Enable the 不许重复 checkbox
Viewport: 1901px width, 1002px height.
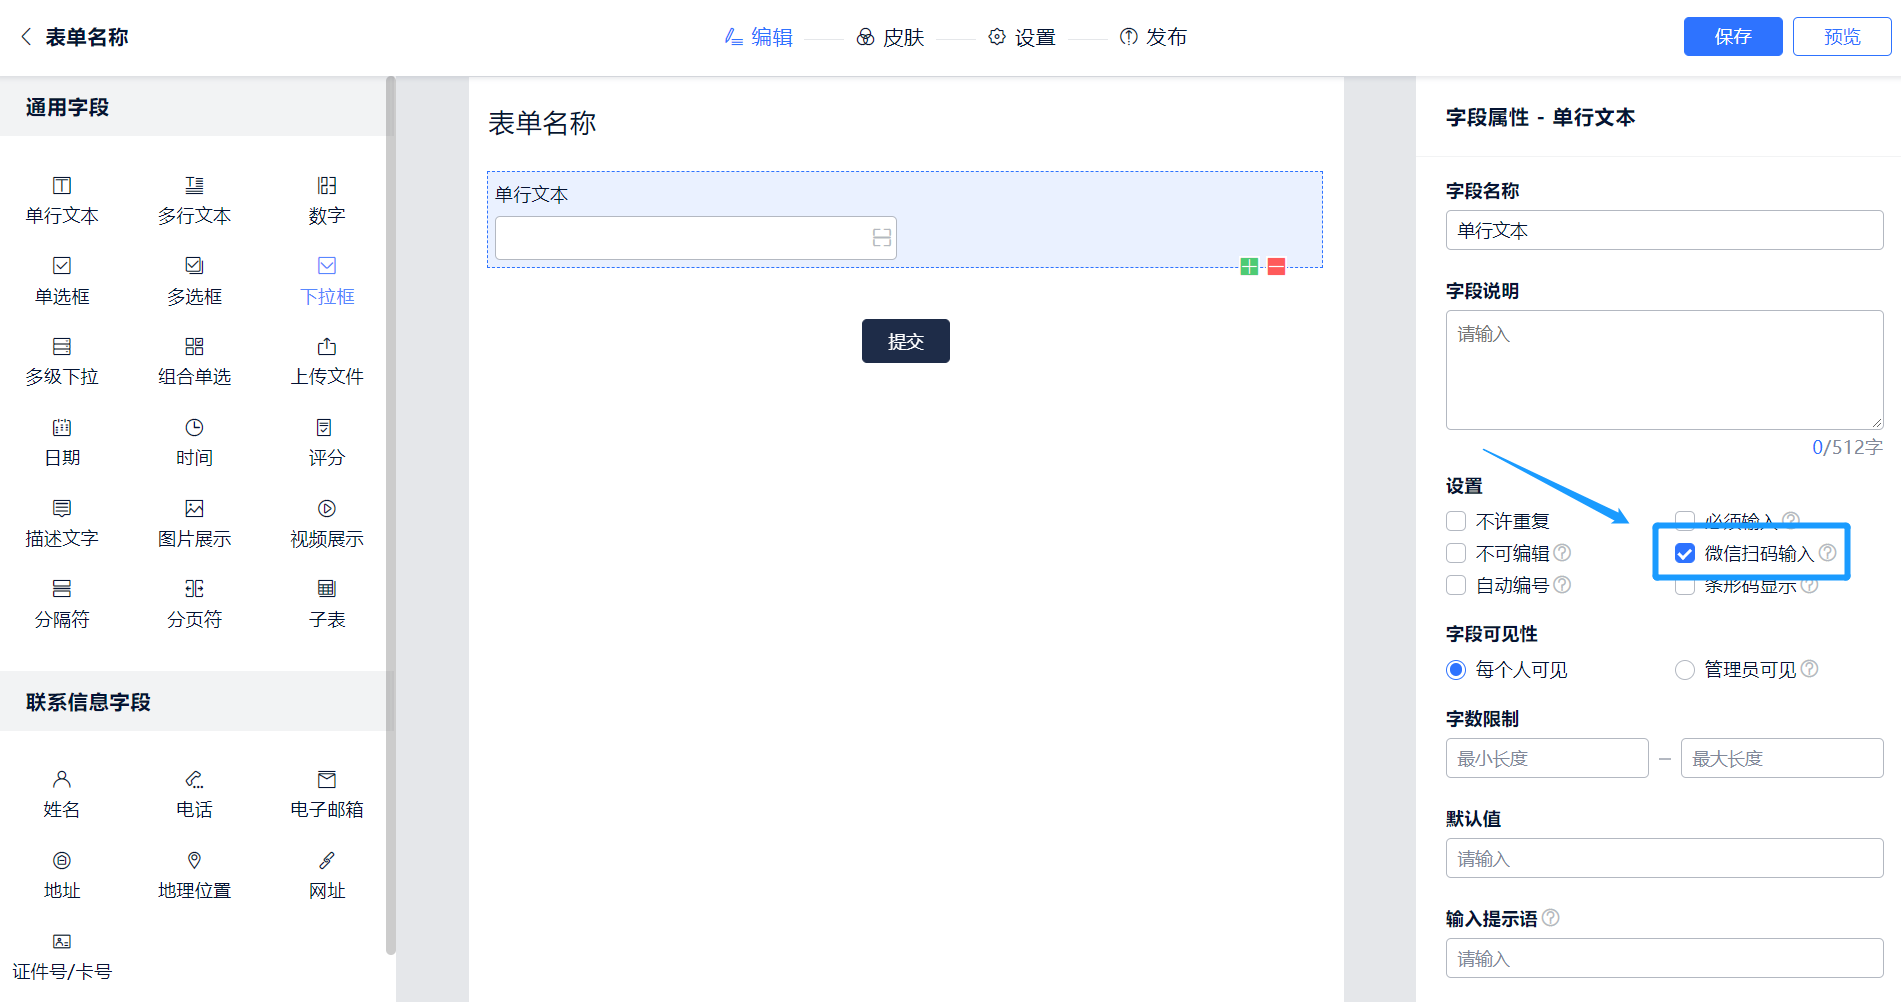1456,521
